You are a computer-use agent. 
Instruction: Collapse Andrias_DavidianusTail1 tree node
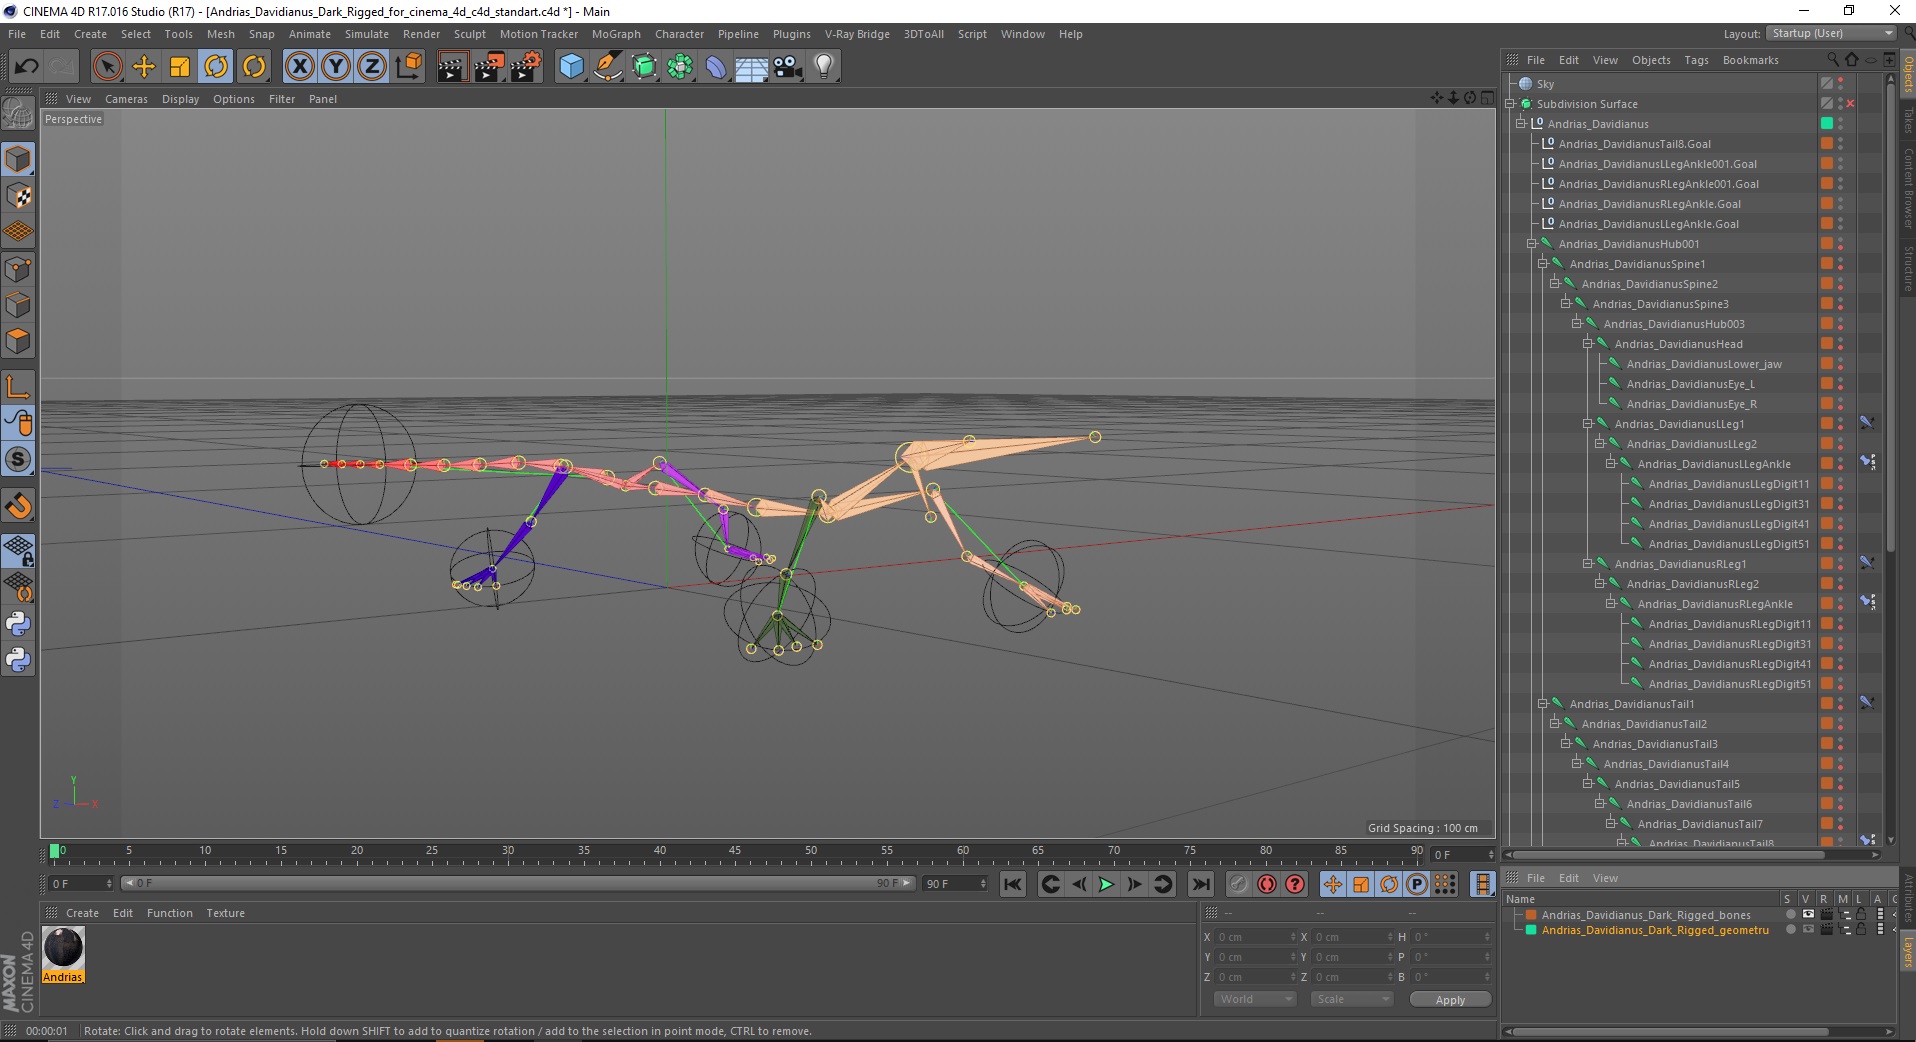(1543, 704)
